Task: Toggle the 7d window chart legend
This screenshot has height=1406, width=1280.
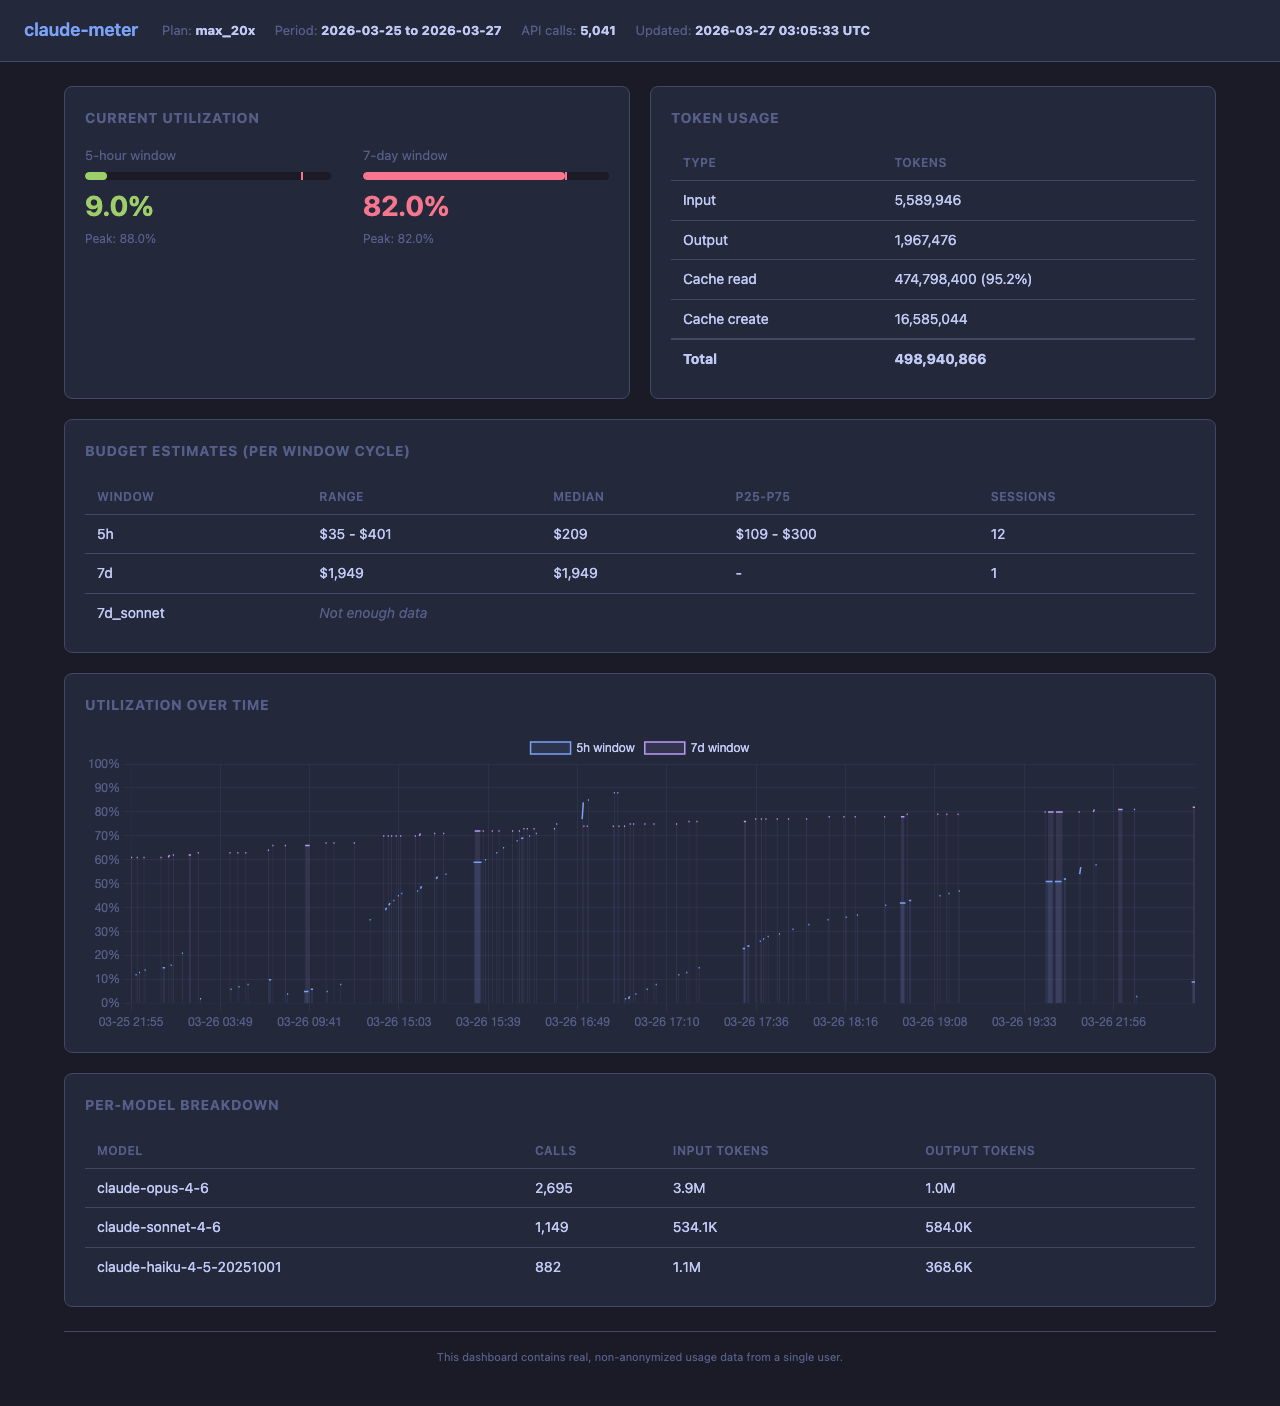Action: (700, 747)
